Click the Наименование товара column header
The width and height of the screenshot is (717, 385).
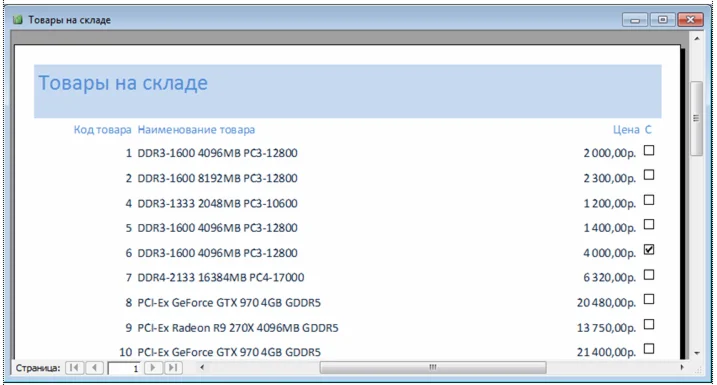pos(196,130)
